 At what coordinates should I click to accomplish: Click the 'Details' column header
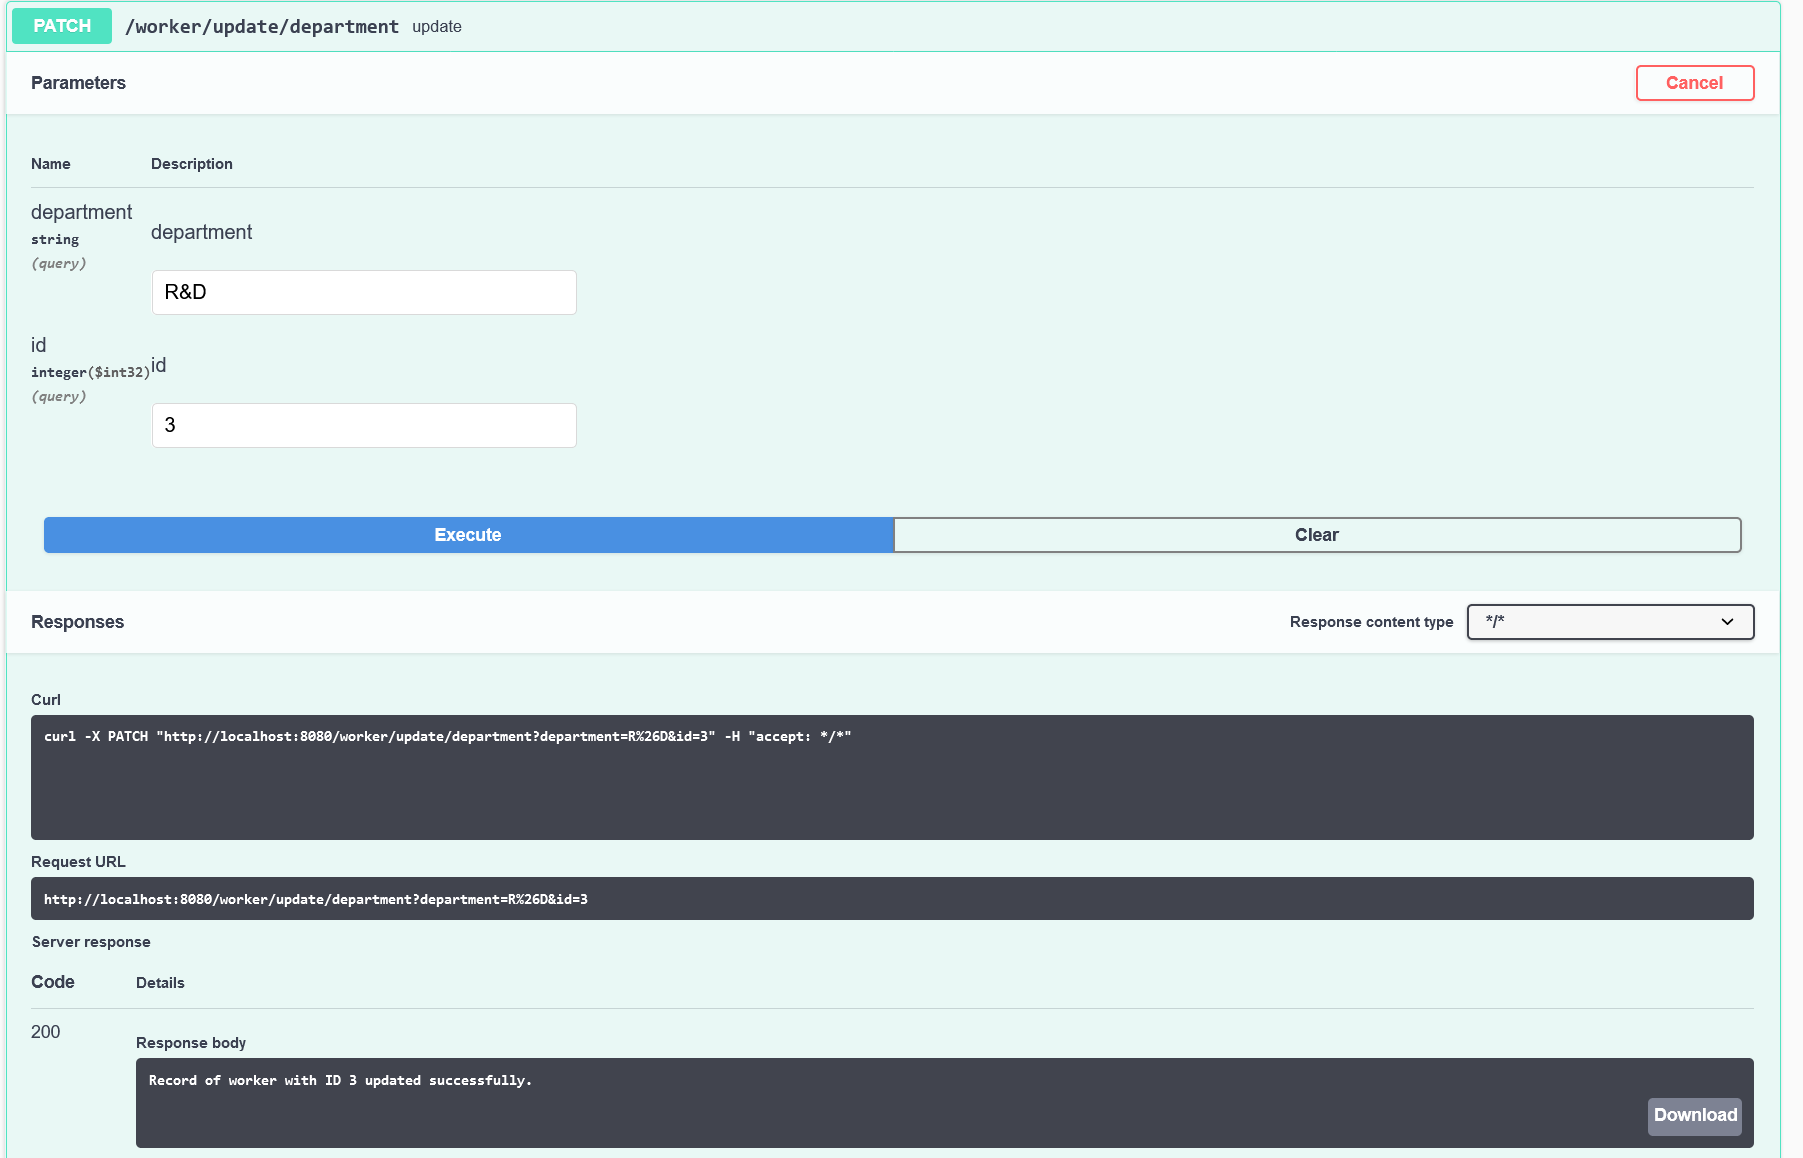pyautogui.click(x=160, y=983)
